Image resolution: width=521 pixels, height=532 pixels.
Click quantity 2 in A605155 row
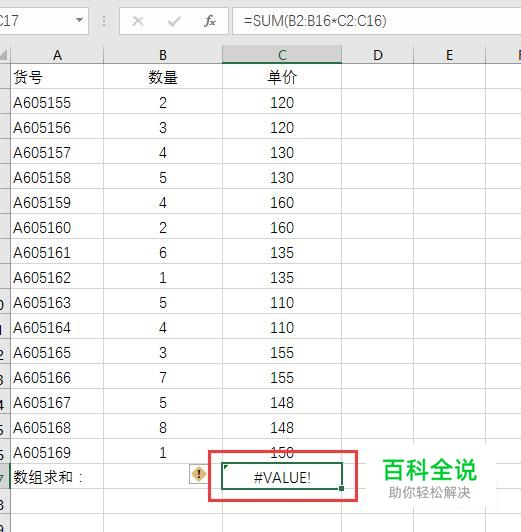tap(163, 102)
